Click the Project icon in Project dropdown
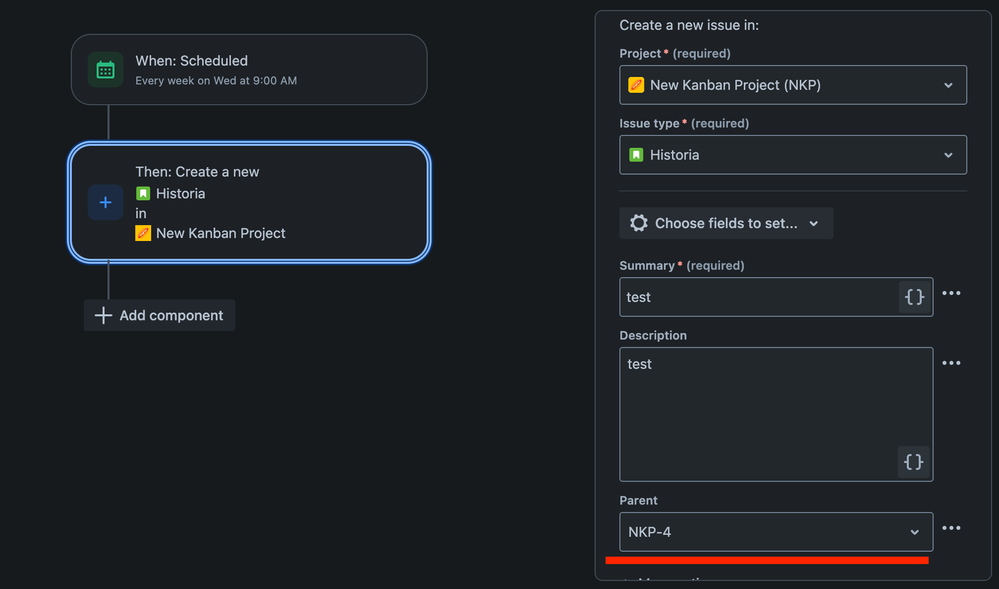 tap(636, 85)
